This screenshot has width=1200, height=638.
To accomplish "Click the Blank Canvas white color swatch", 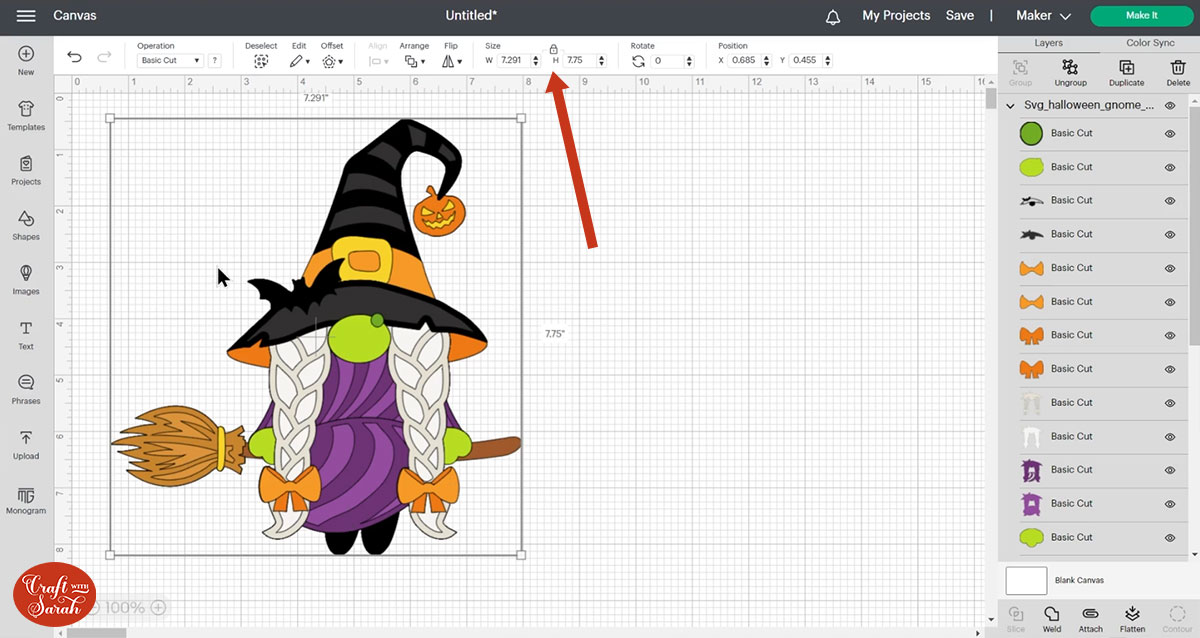I will 1026,580.
